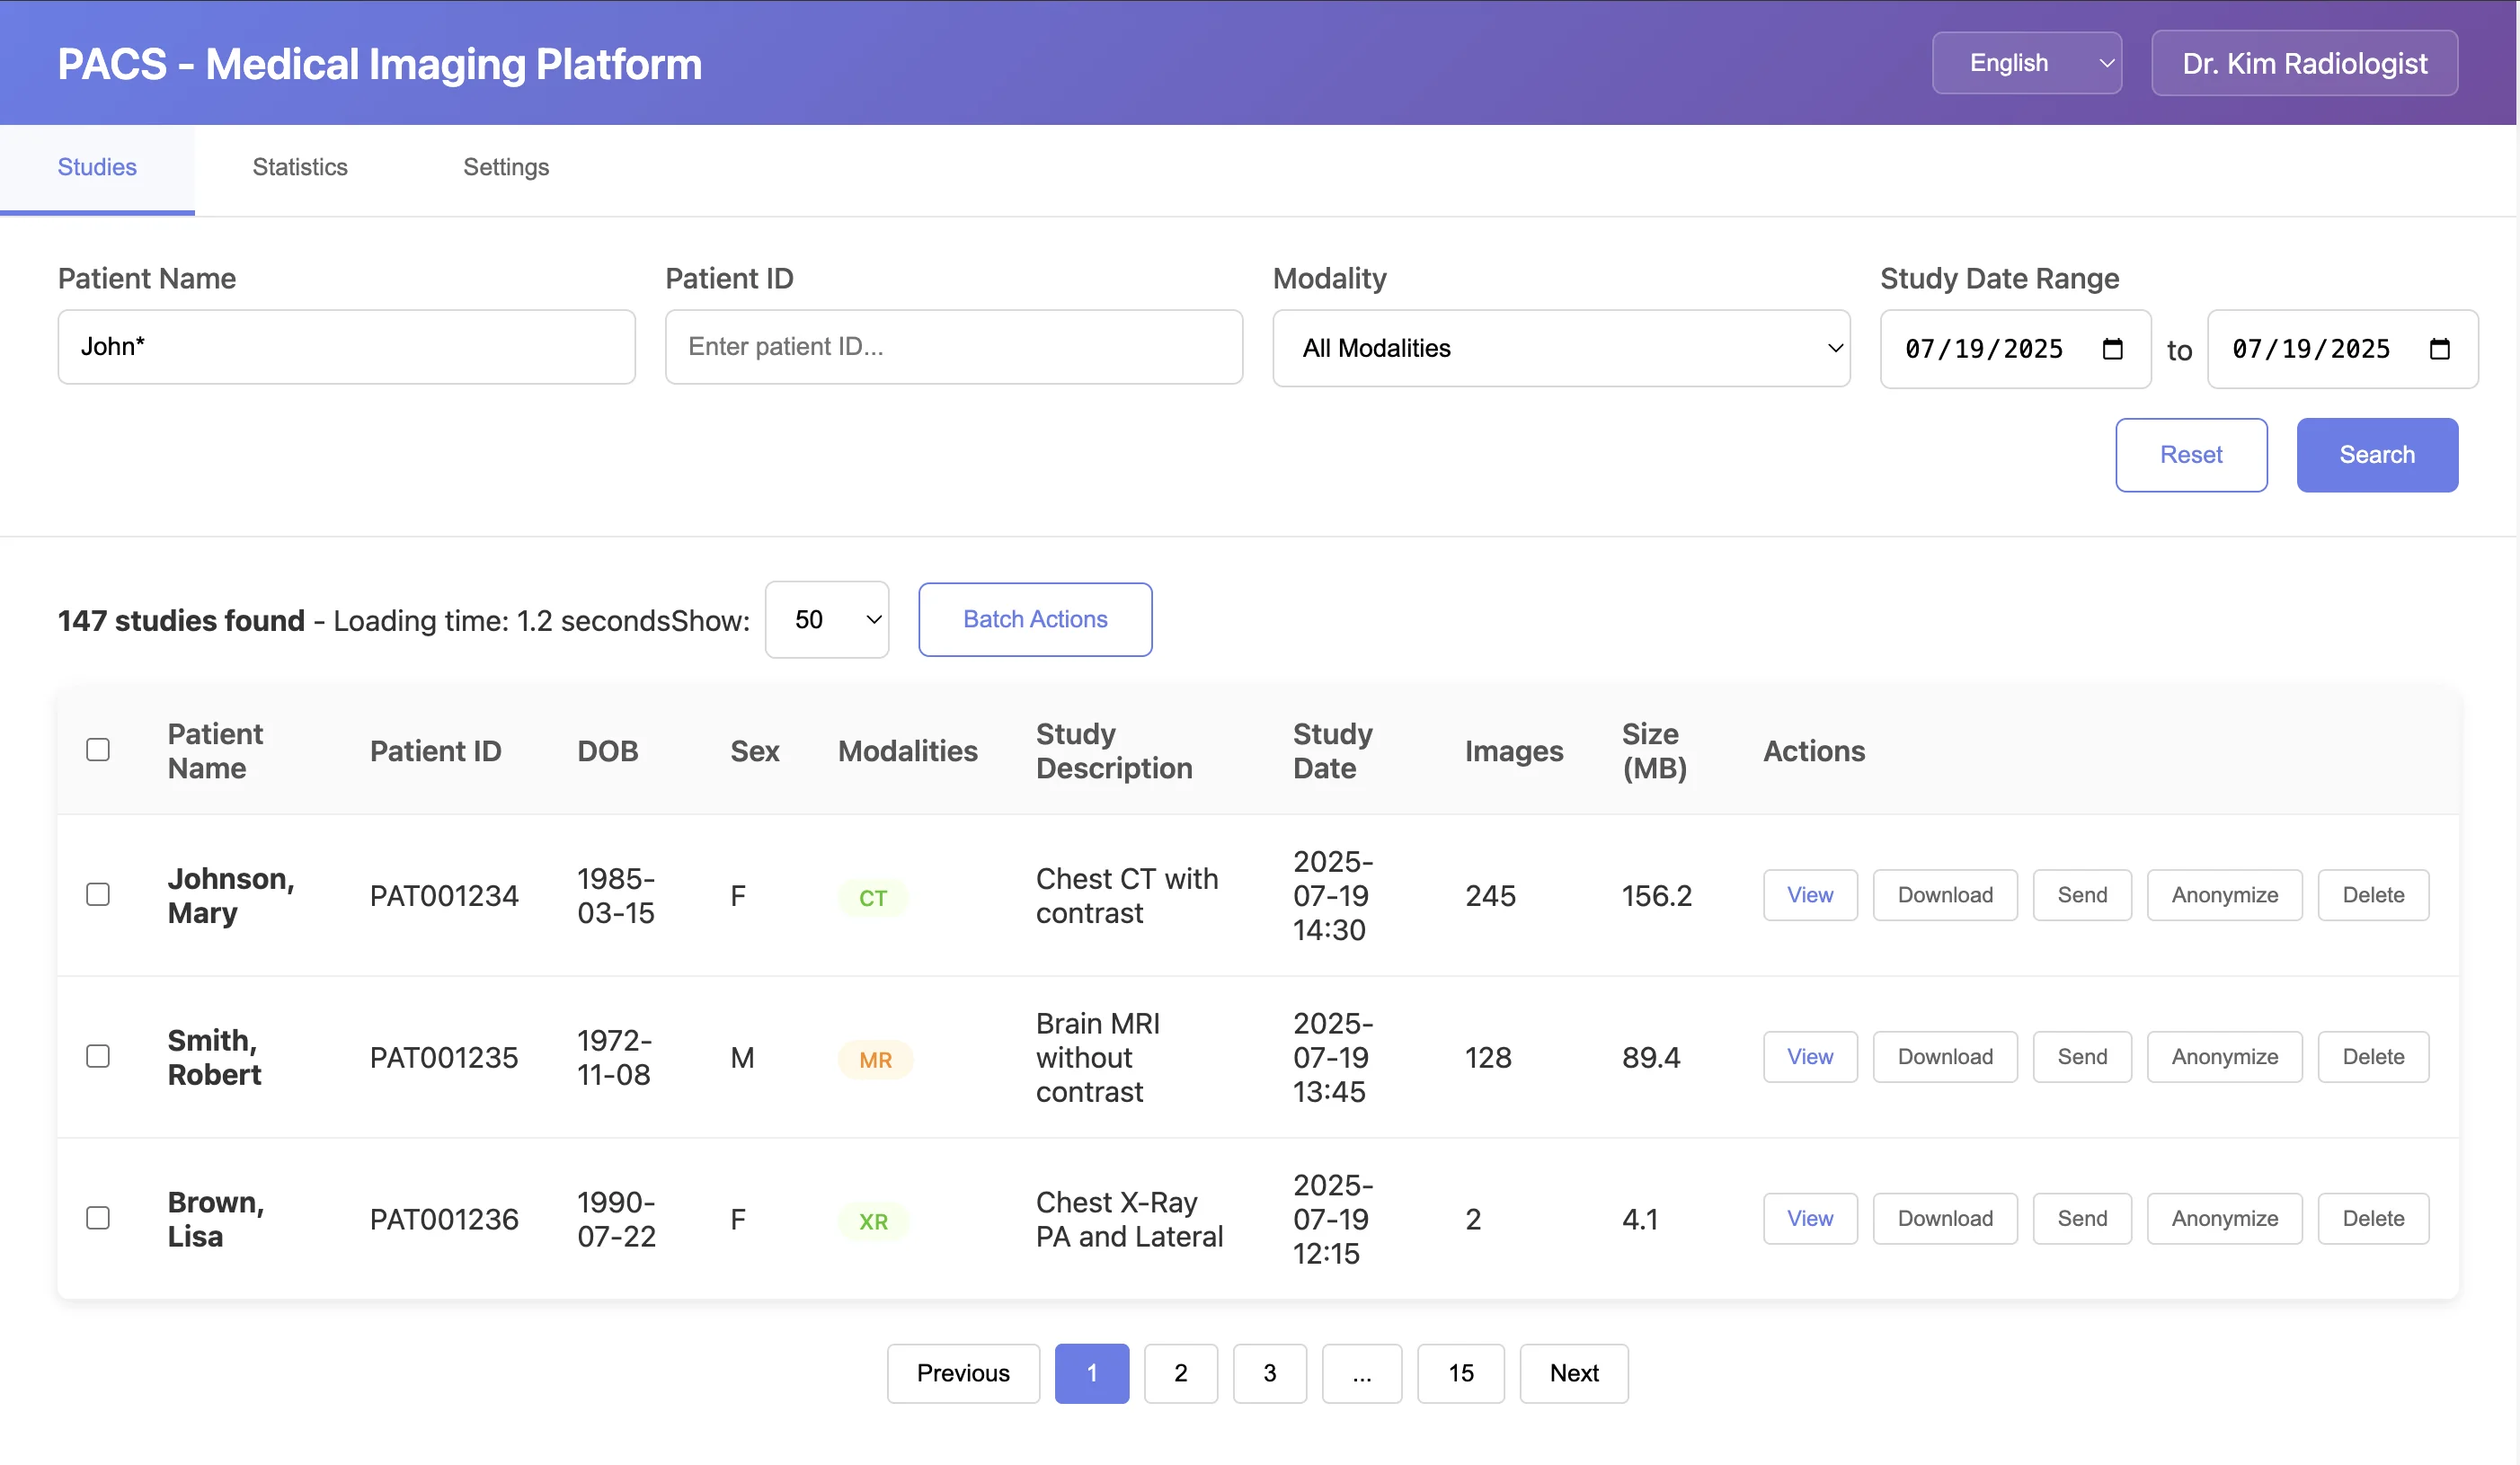Open the English language selector
The width and height of the screenshot is (2520, 1465).
(2026, 62)
